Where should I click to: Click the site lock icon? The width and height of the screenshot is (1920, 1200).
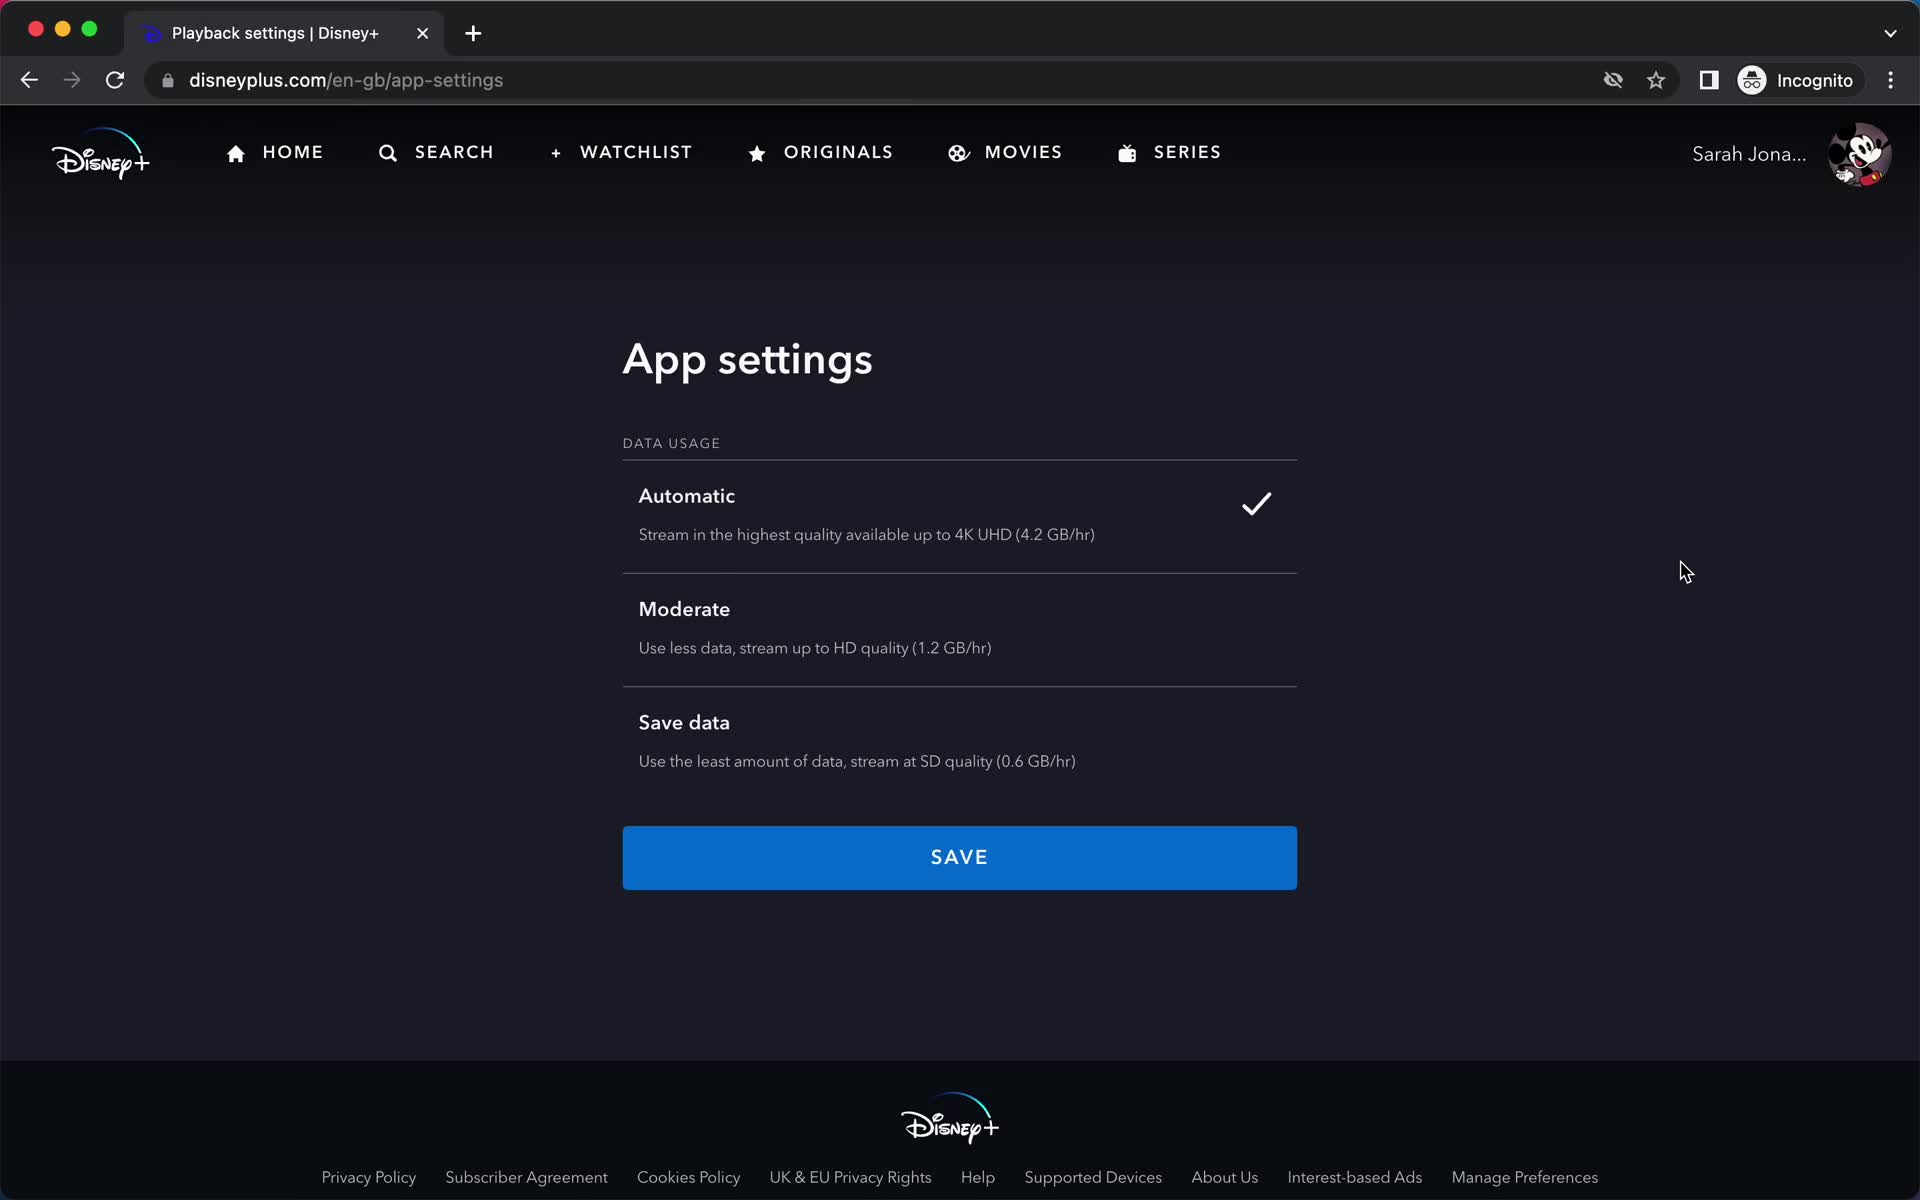point(168,80)
